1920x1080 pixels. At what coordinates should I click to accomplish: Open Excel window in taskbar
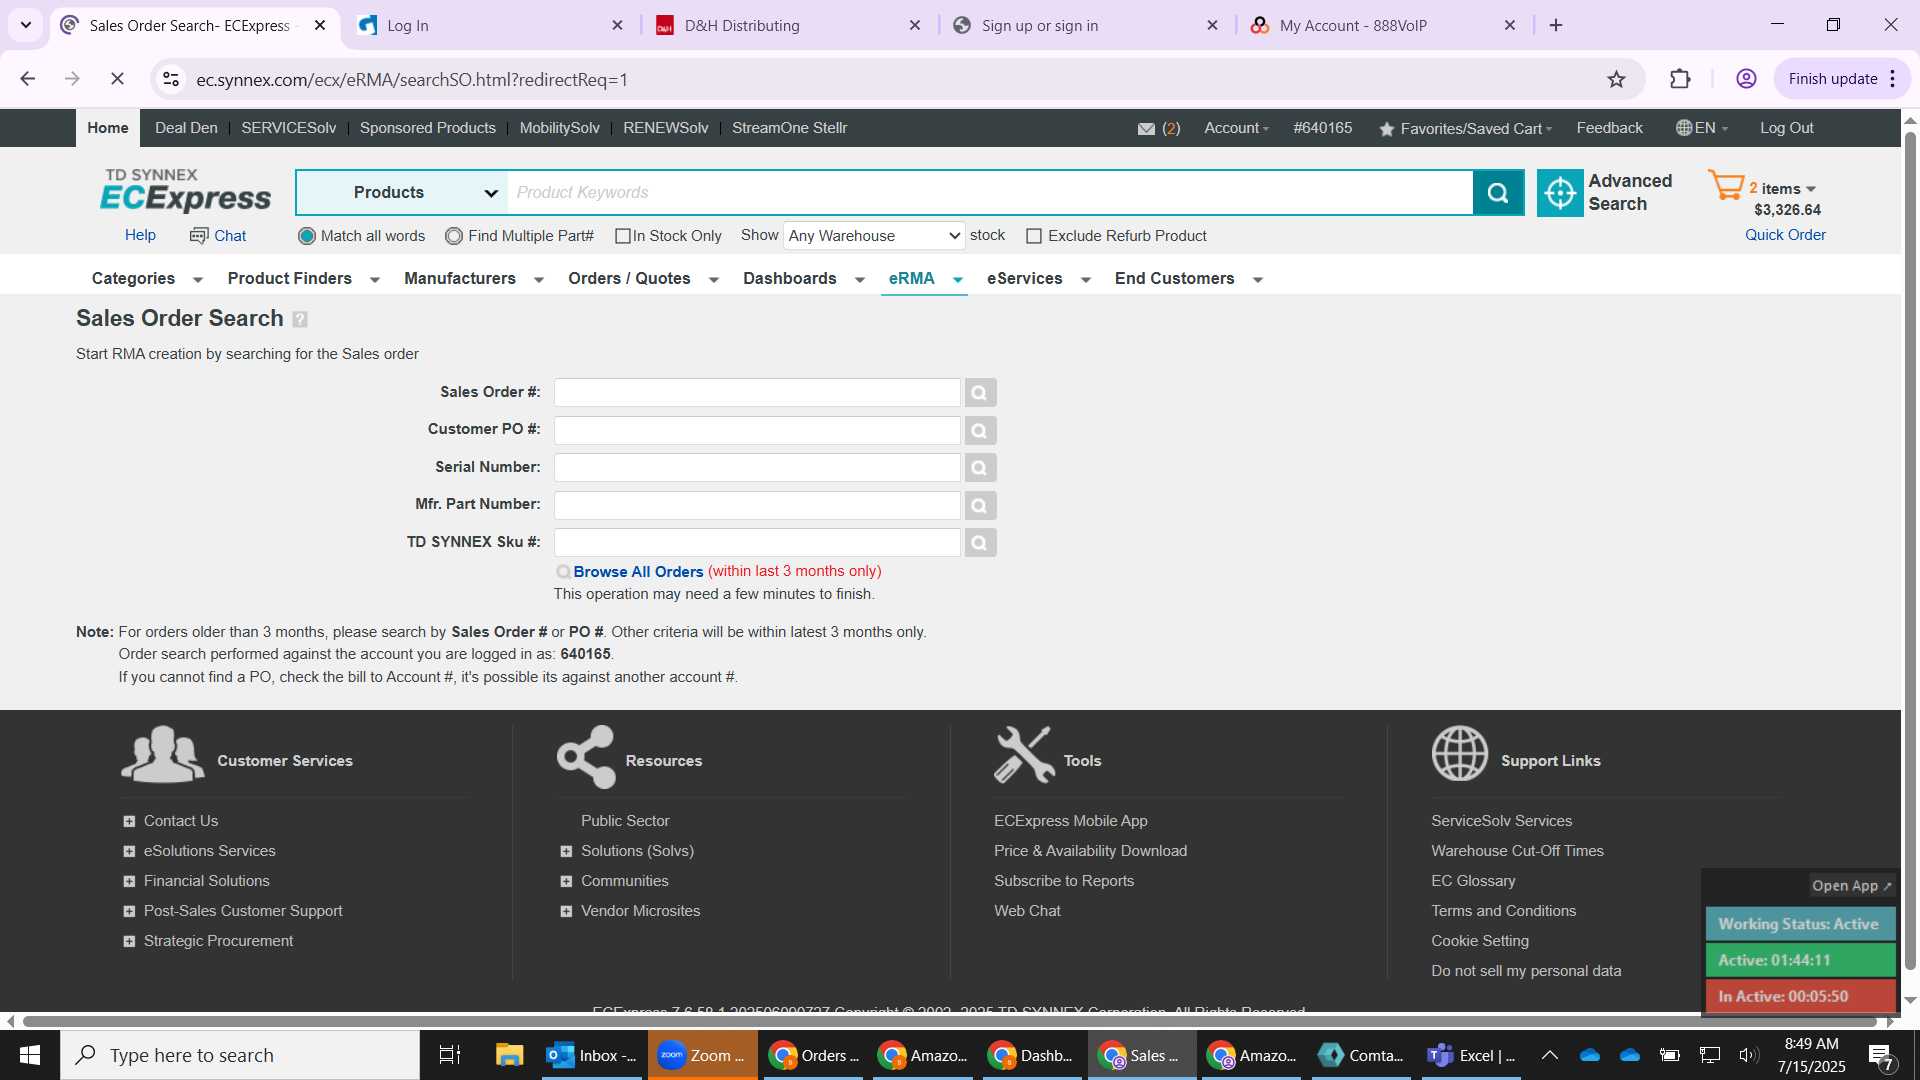click(1471, 1055)
